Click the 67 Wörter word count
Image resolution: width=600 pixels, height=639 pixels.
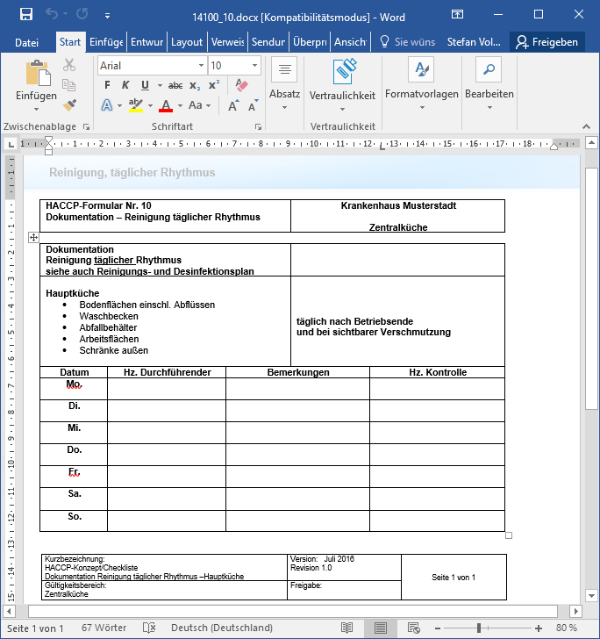[x=102, y=628]
